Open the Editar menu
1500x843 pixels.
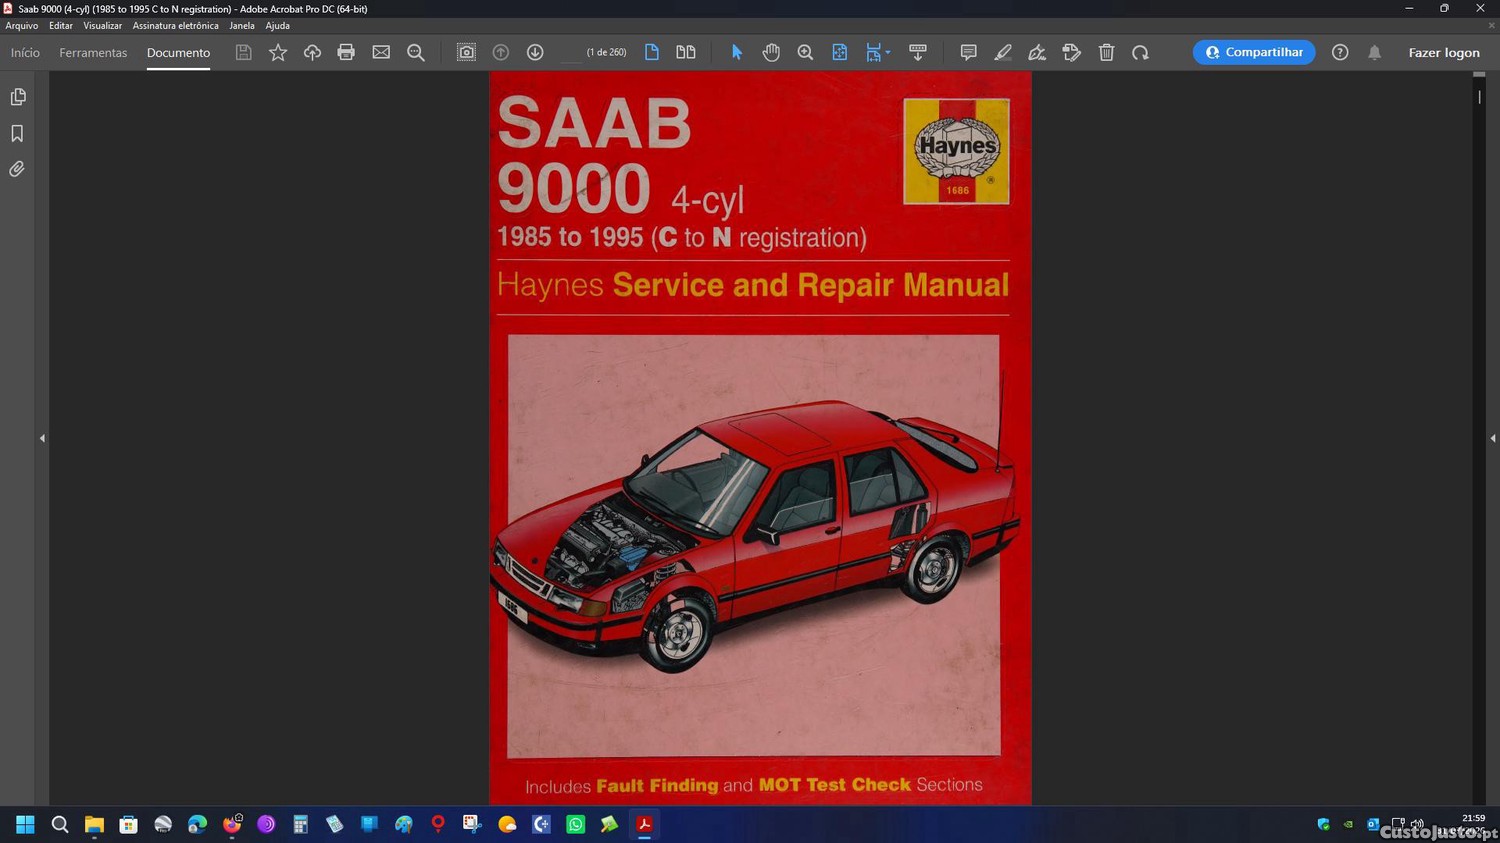61,26
